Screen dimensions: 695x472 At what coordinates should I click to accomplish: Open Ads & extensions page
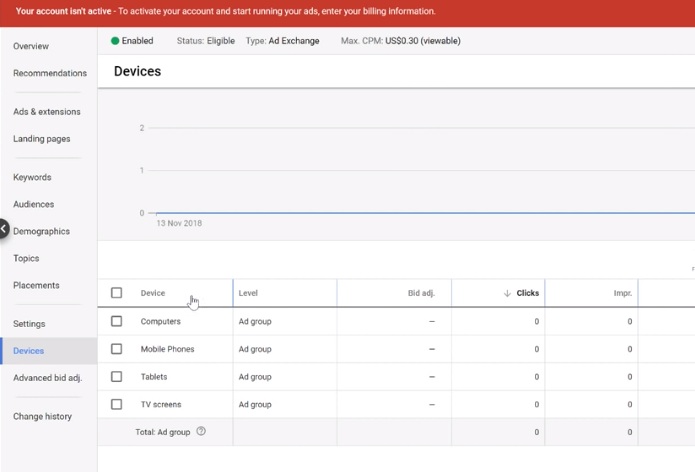[x=47, y=112]
